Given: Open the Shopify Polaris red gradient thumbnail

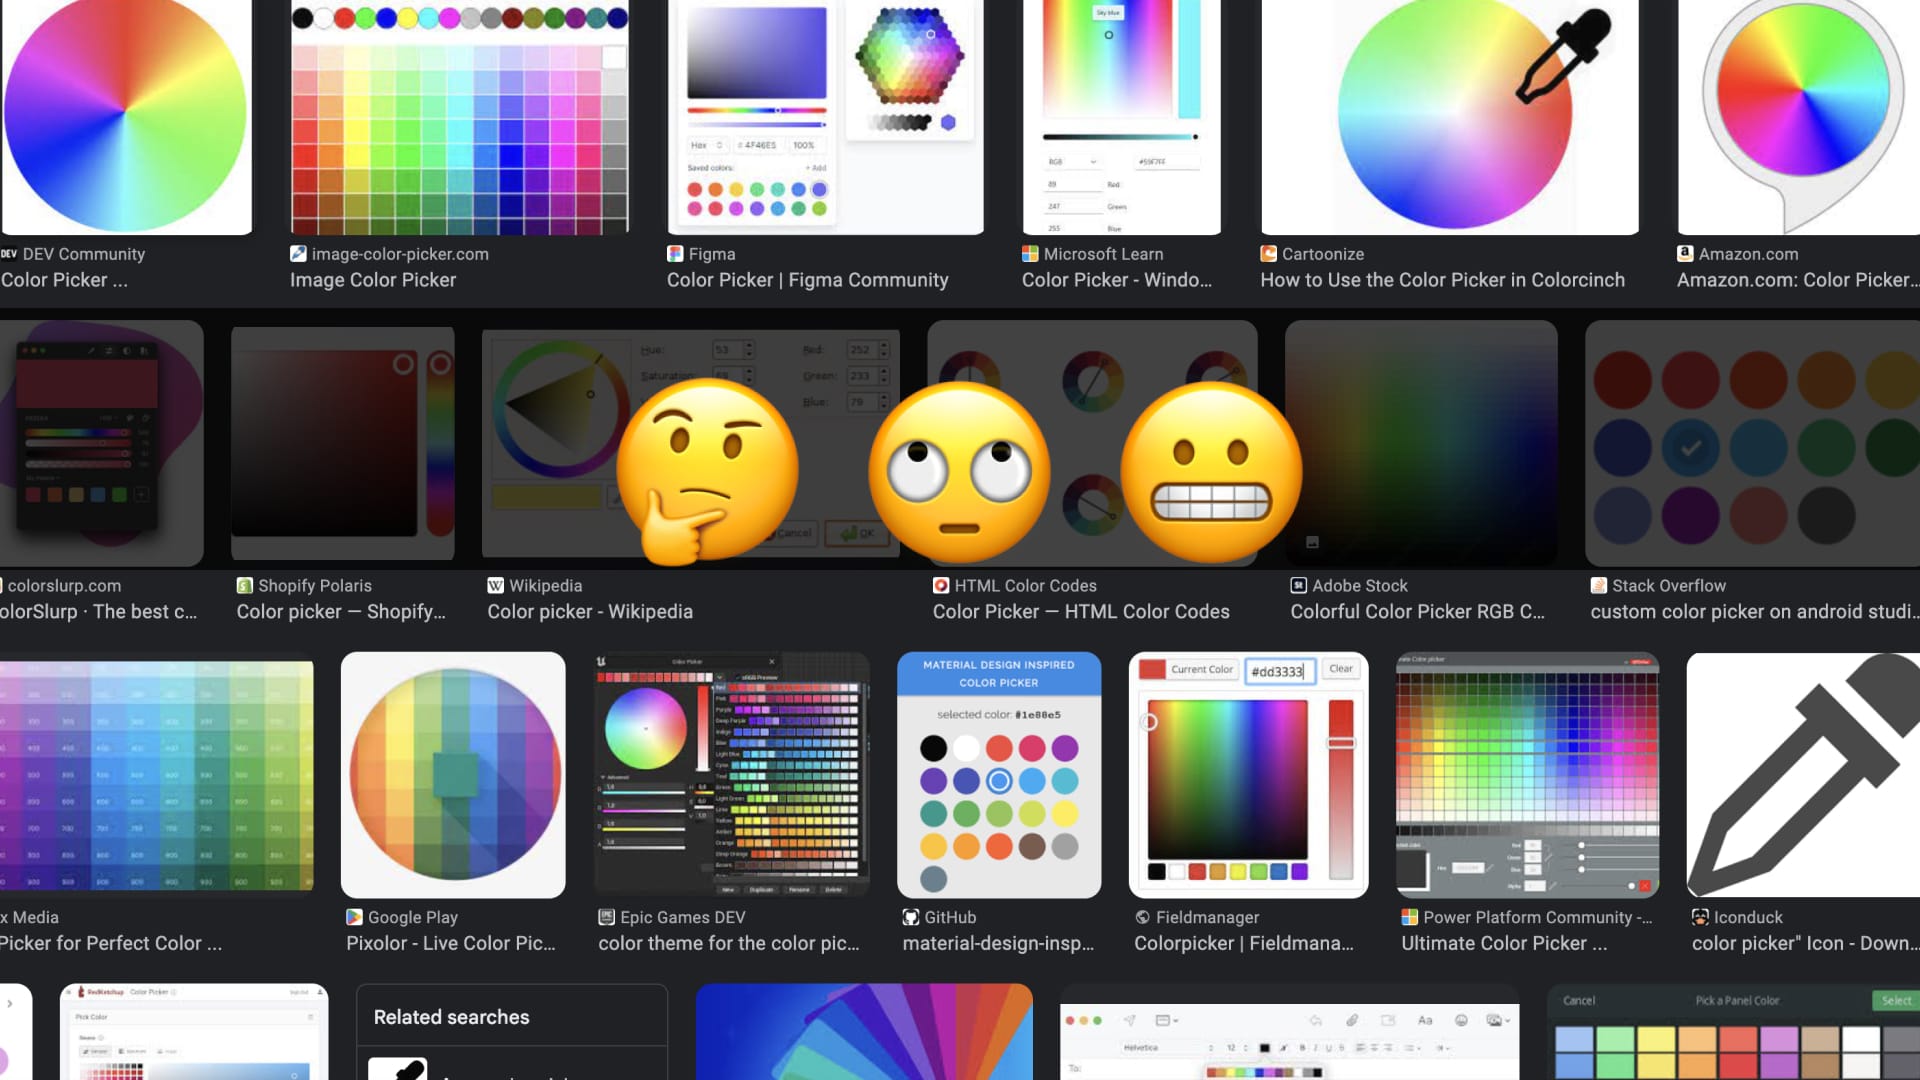Looking at the screenshot, I should 343,443.
